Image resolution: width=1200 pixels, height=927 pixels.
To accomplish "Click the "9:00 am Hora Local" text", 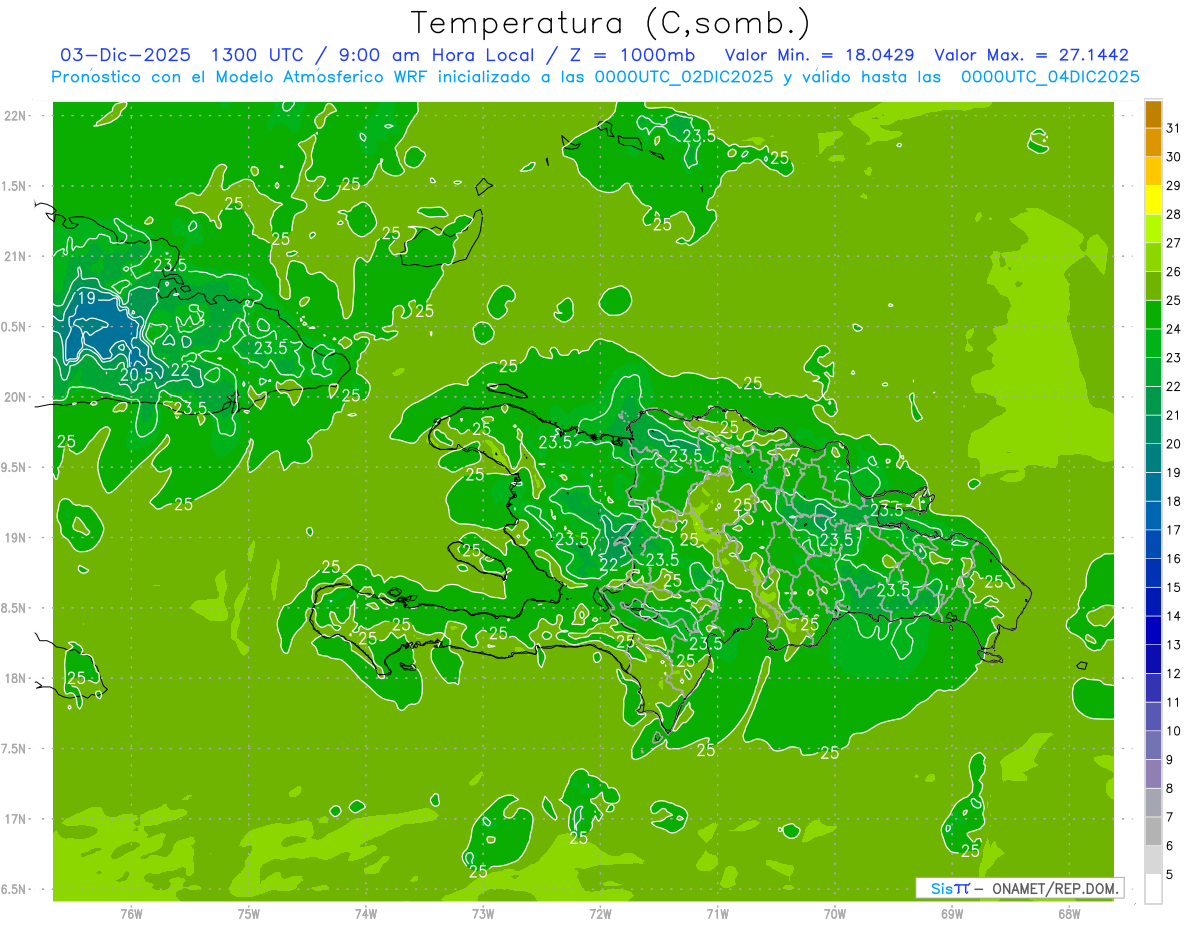I will click(437, 55).
